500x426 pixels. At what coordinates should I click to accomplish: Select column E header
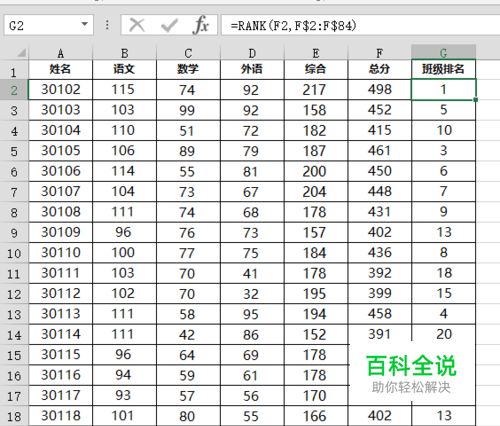[x=316, y=53]
